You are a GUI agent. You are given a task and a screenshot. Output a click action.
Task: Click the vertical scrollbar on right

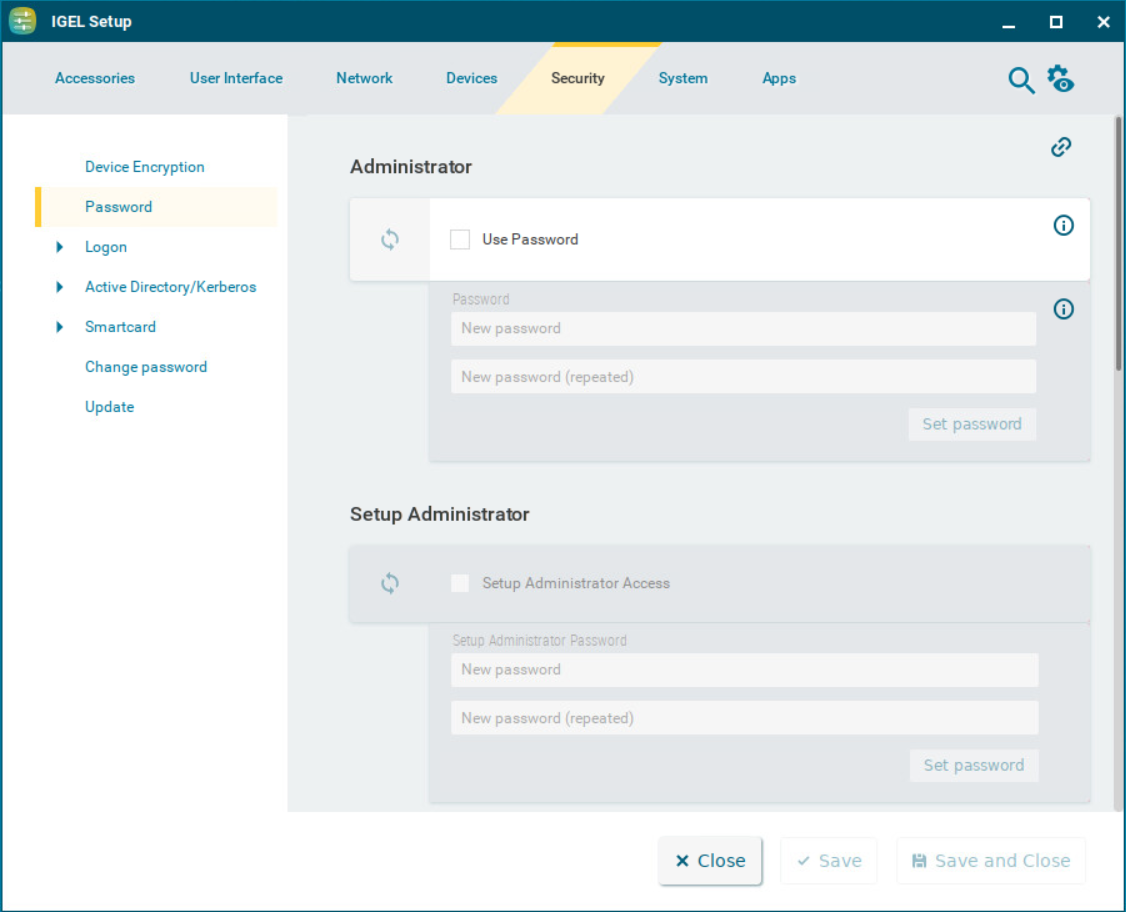[x=1118, y=245]
